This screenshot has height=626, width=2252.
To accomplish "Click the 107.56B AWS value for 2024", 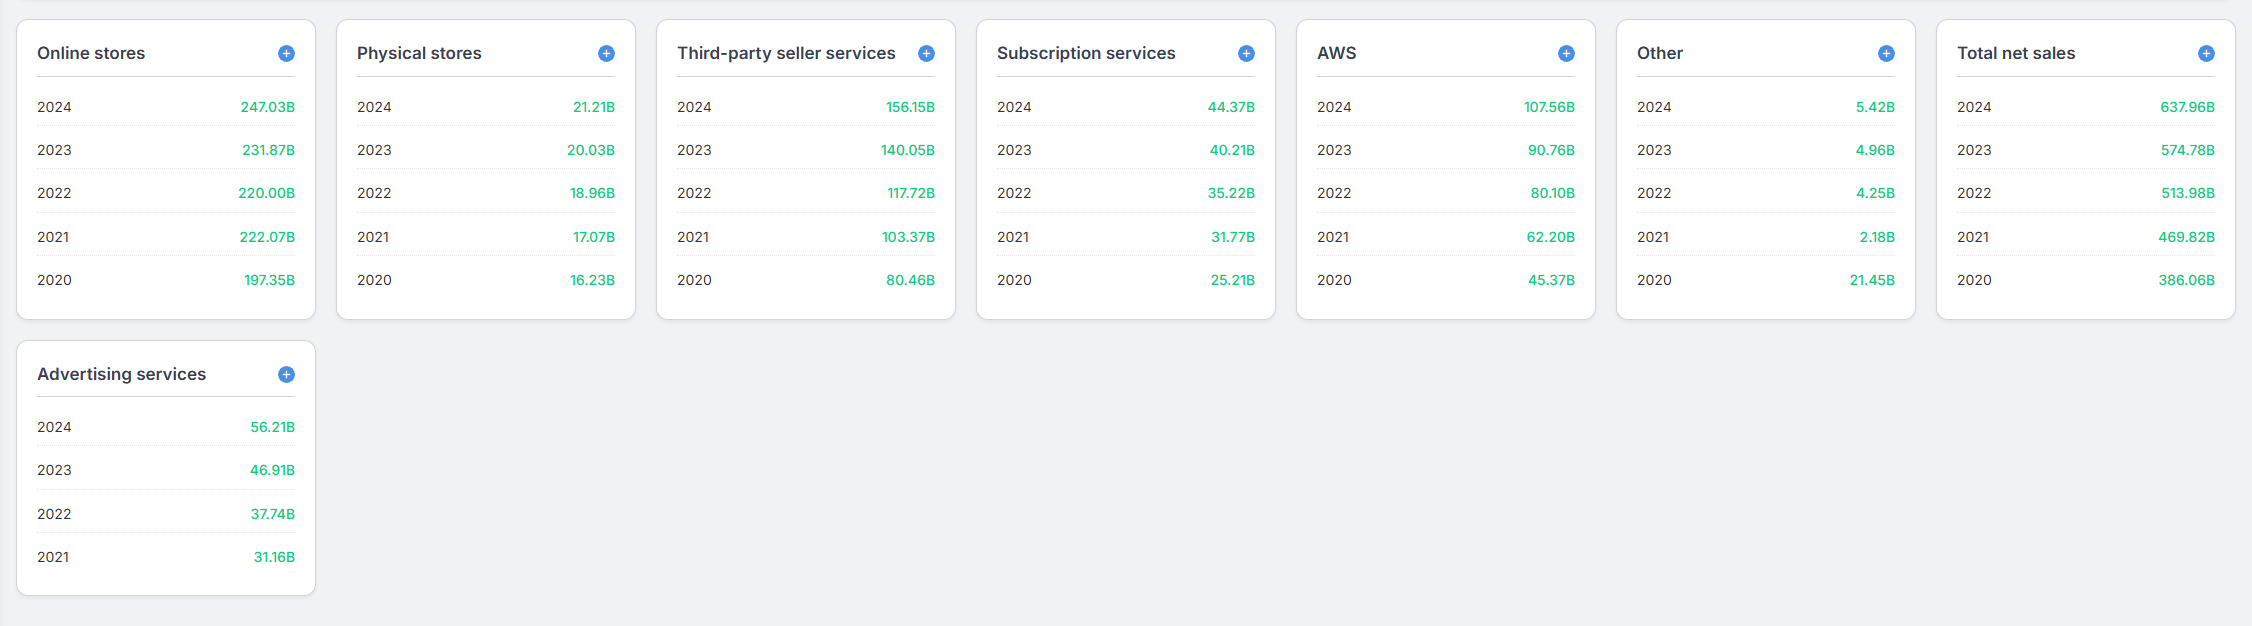I will point(1548,106).
